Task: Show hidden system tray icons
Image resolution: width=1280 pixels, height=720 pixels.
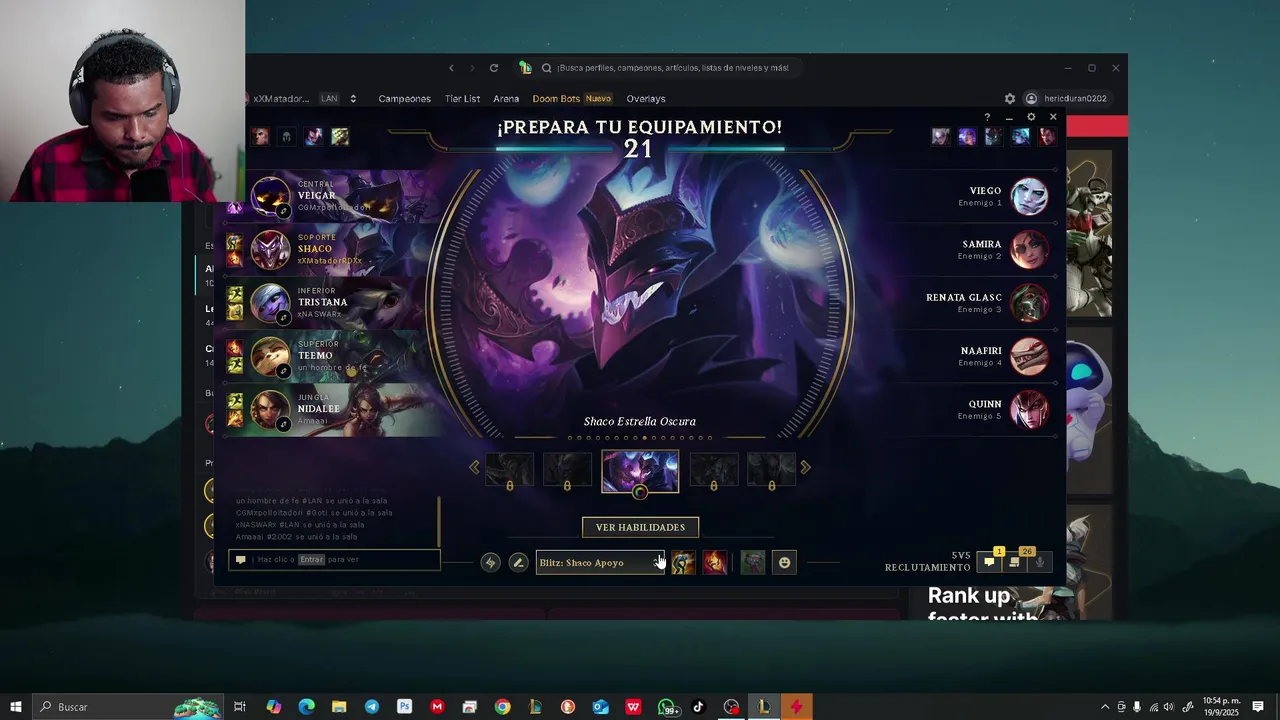Action: click(x=1105, y=707)
